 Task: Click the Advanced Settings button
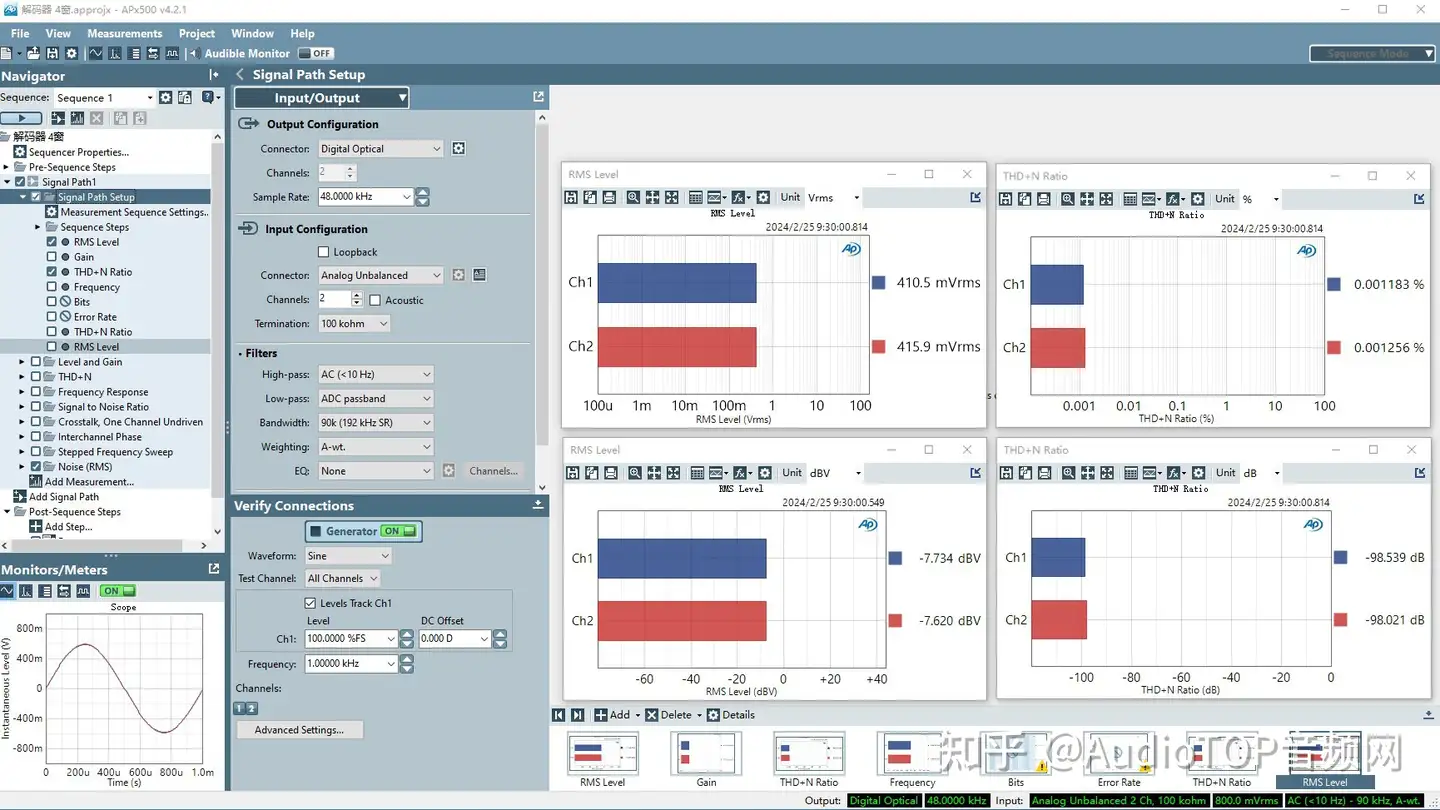tap(299, 730)
